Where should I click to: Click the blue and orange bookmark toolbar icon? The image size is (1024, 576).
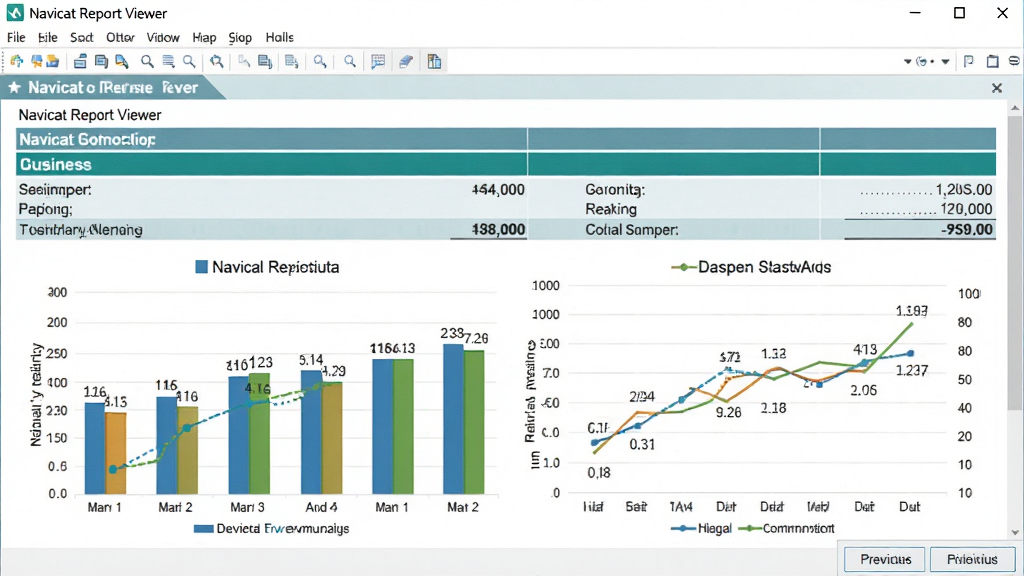click(37, 61)
